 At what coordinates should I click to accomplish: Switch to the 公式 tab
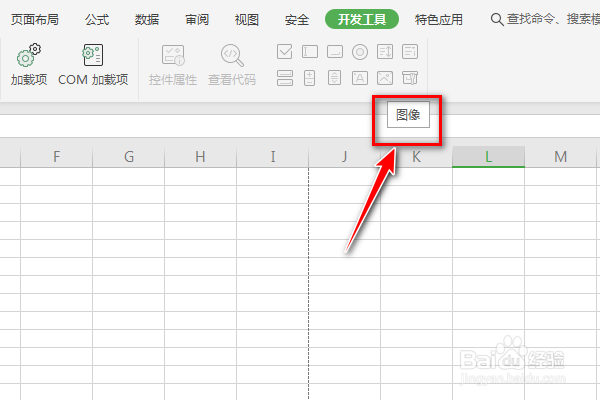coord(97,19)
